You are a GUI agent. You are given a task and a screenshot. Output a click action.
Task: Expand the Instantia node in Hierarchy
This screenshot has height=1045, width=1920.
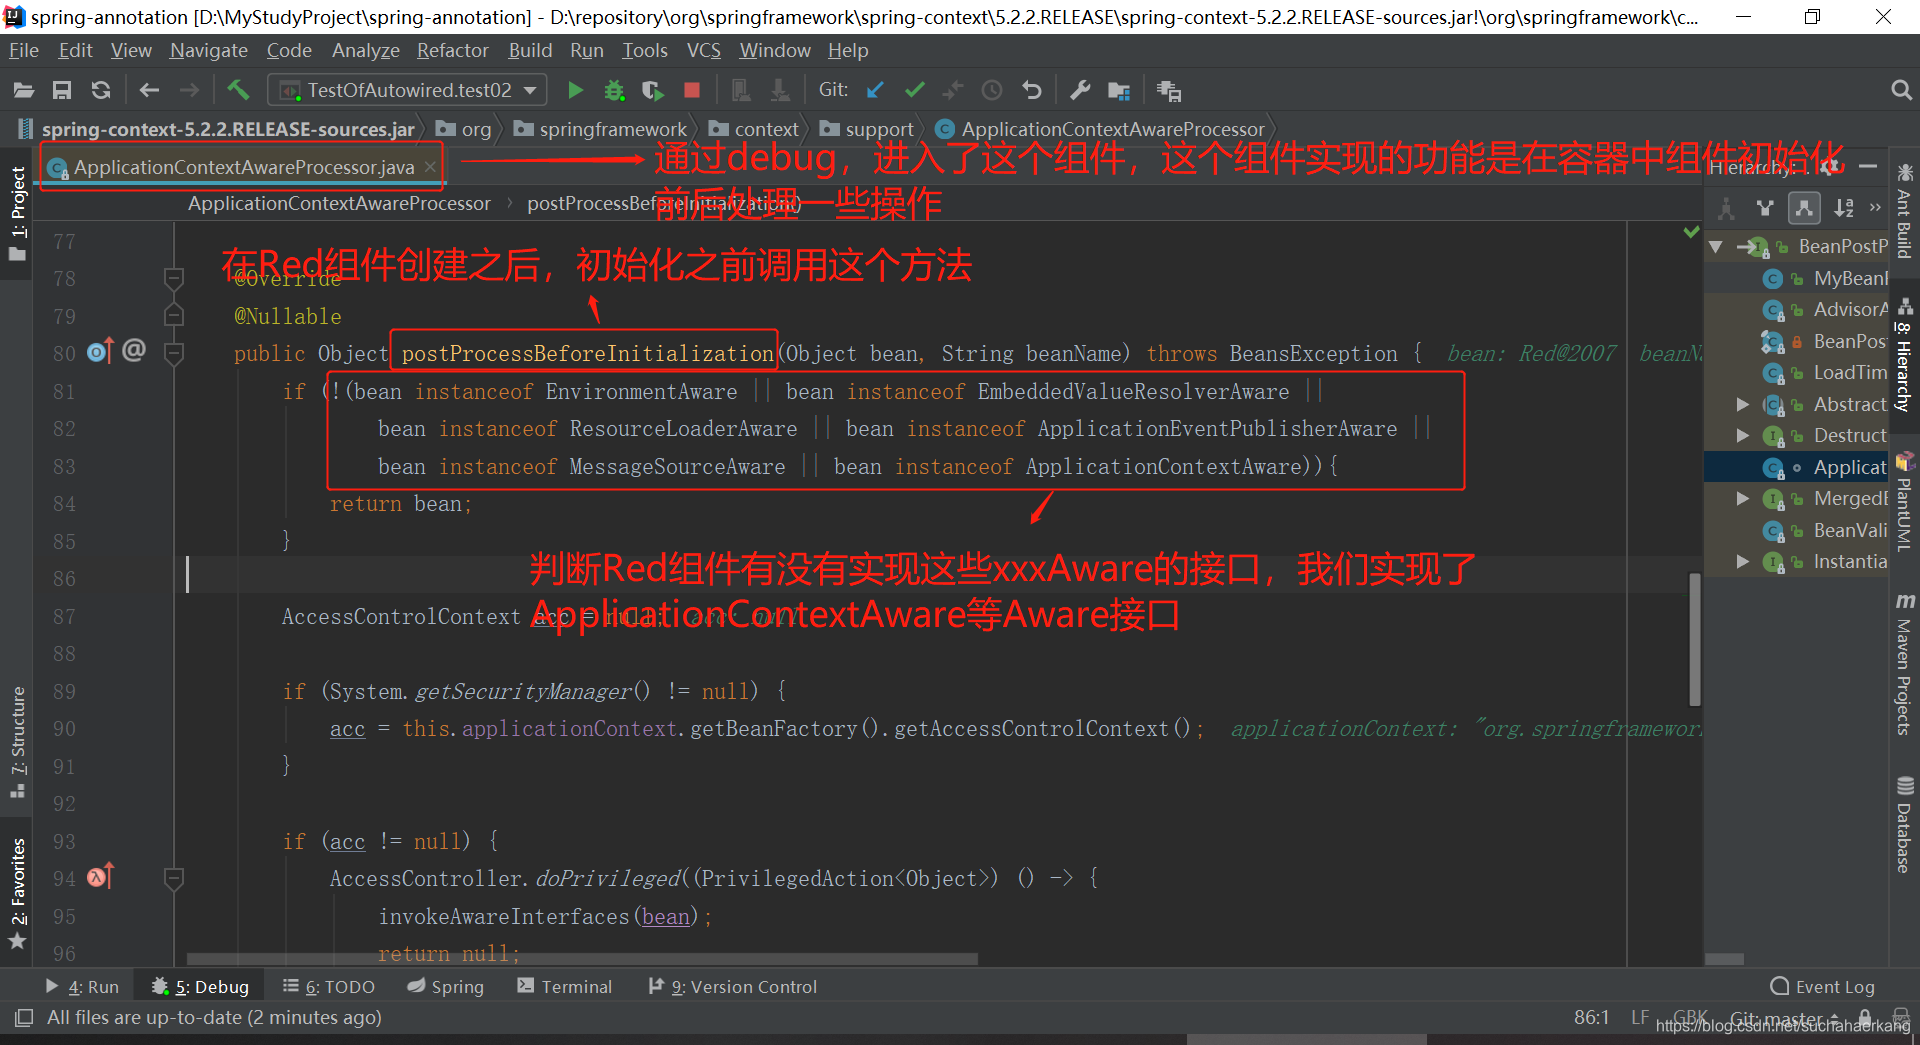click(x=1742, y=562)
